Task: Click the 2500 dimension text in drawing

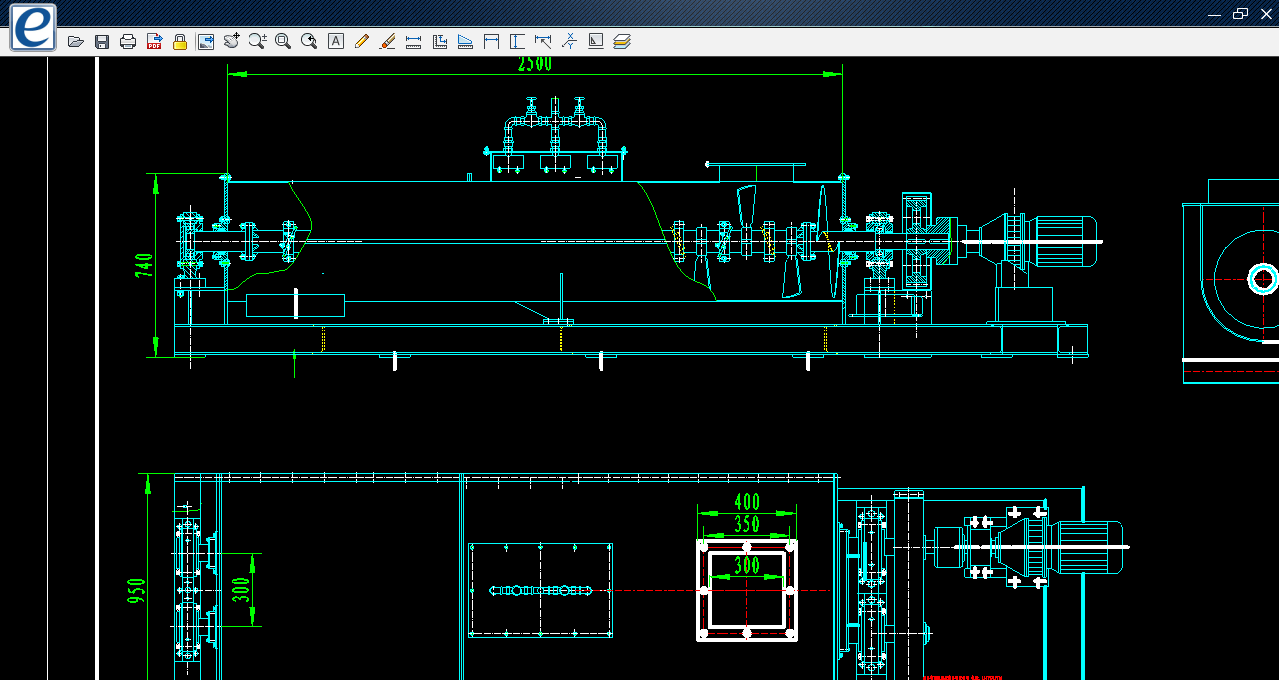Action: pyautogui.click(x=534, y=64)
